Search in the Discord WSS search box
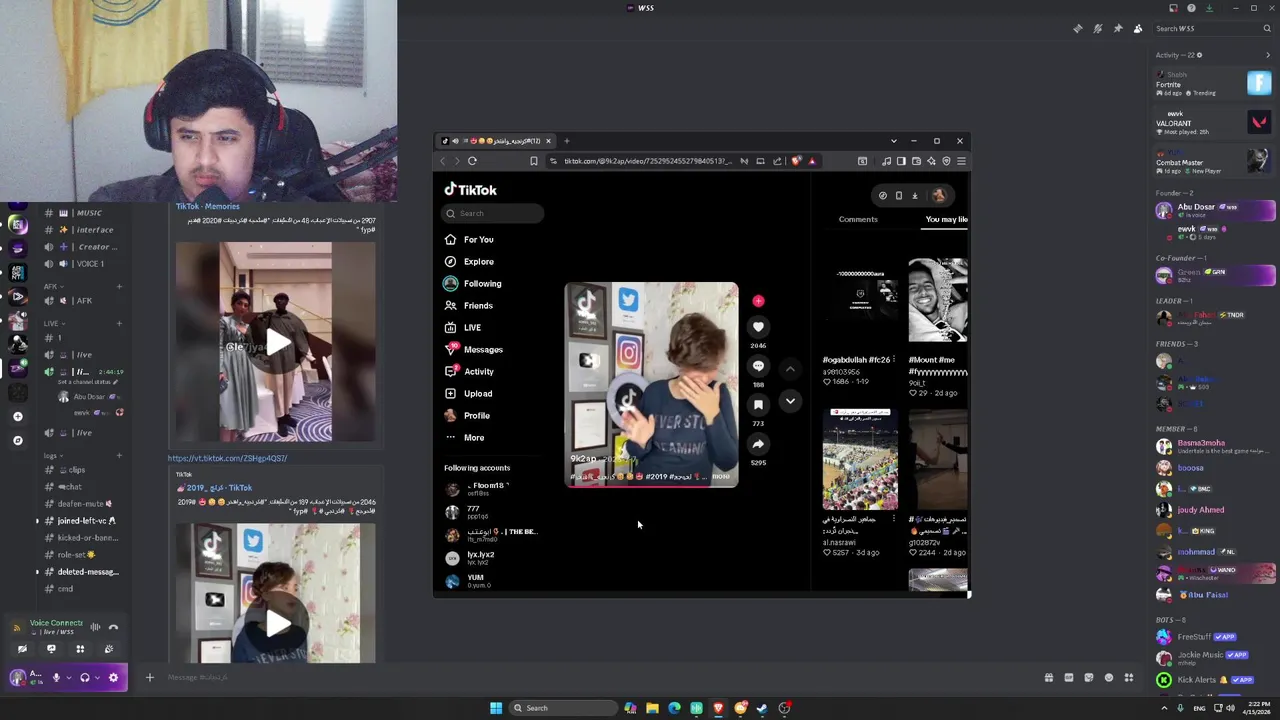 (x=1212, y=29)
